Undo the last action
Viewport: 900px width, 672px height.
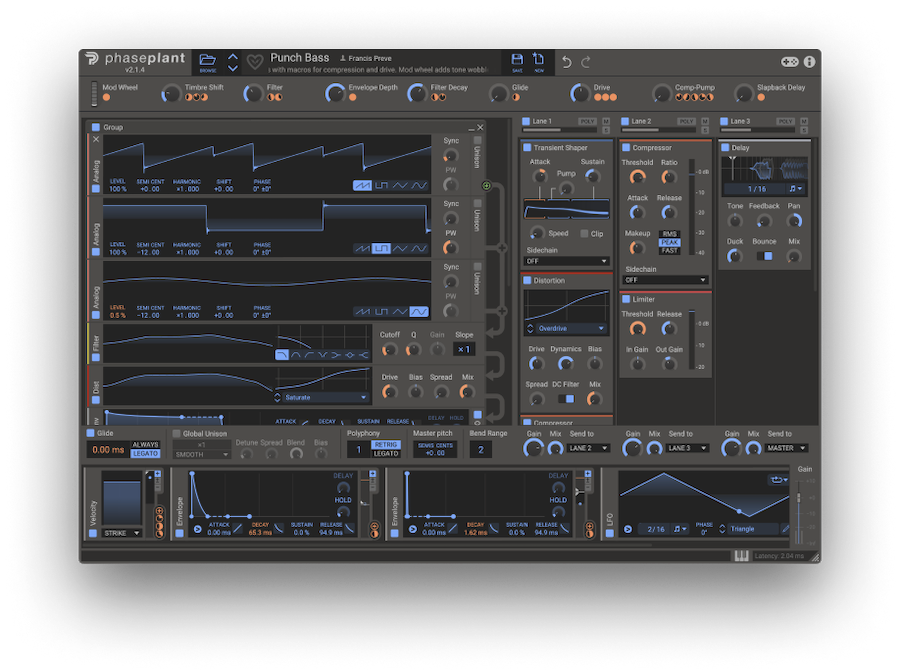[567, 62]
